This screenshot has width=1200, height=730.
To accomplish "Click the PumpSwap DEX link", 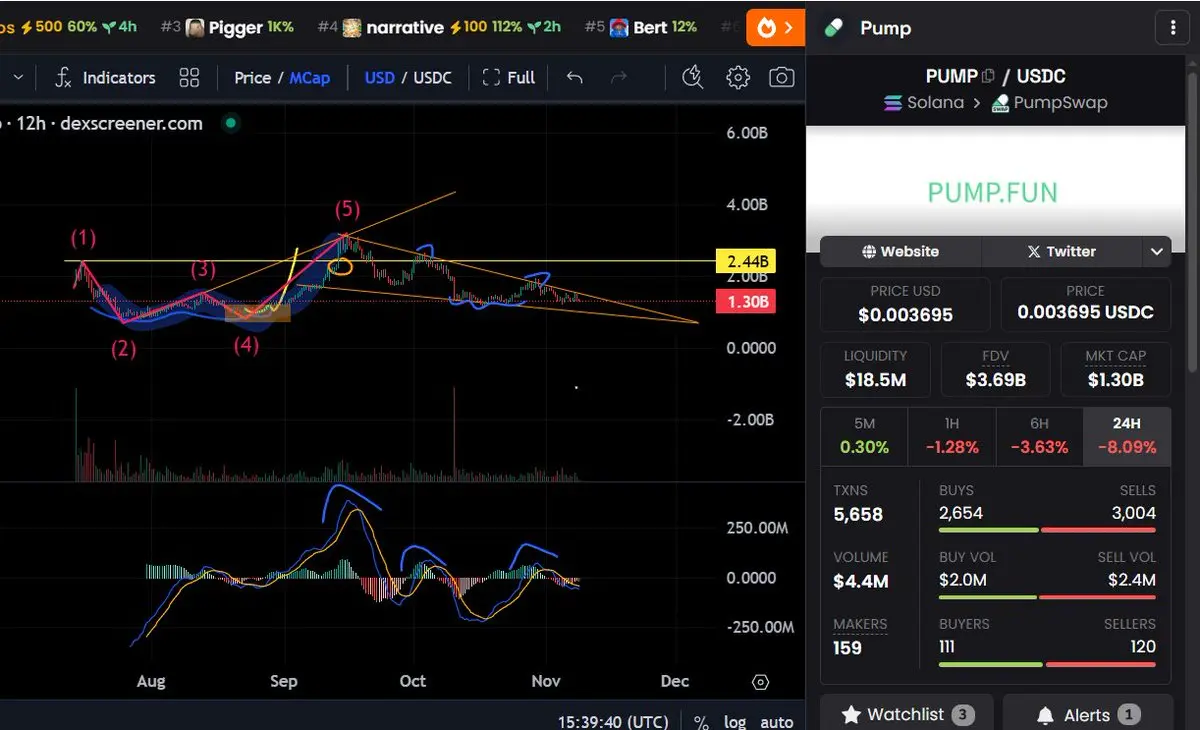I will (1049, 102).
